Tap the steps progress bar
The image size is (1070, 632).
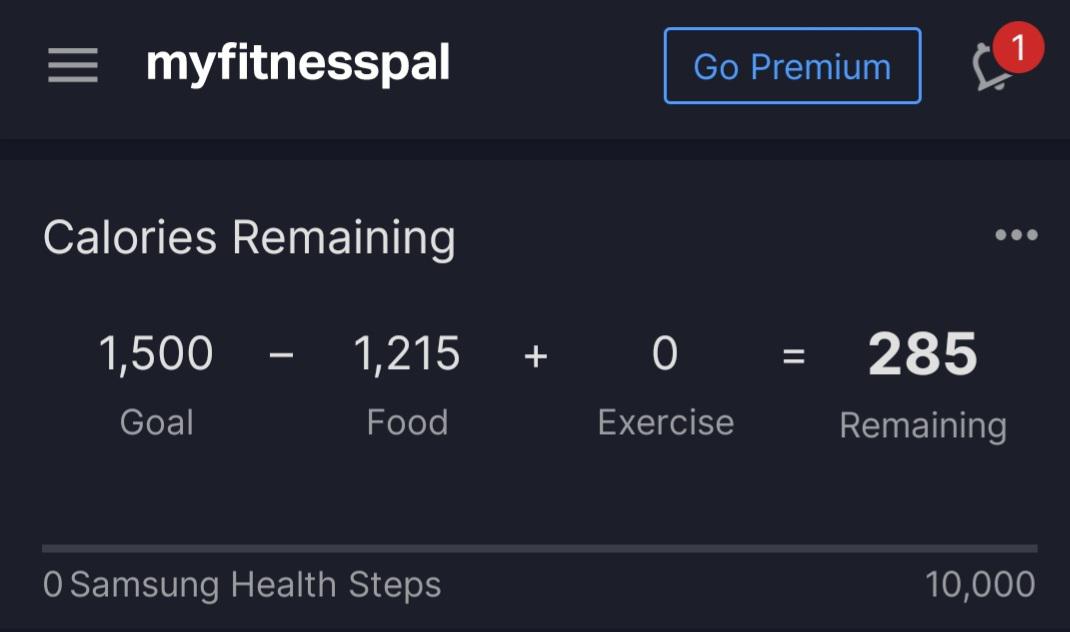(535, 547)
